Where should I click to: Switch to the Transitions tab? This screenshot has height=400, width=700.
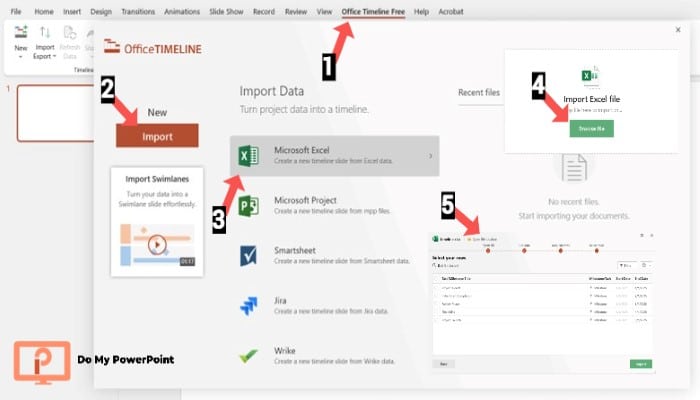tap(138, 12)
